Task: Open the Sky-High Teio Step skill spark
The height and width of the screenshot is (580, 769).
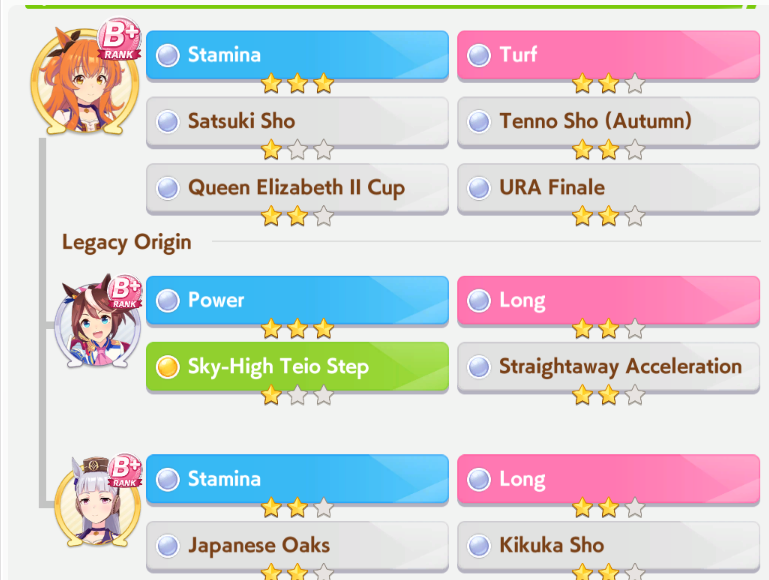Action: click(297, 367)
